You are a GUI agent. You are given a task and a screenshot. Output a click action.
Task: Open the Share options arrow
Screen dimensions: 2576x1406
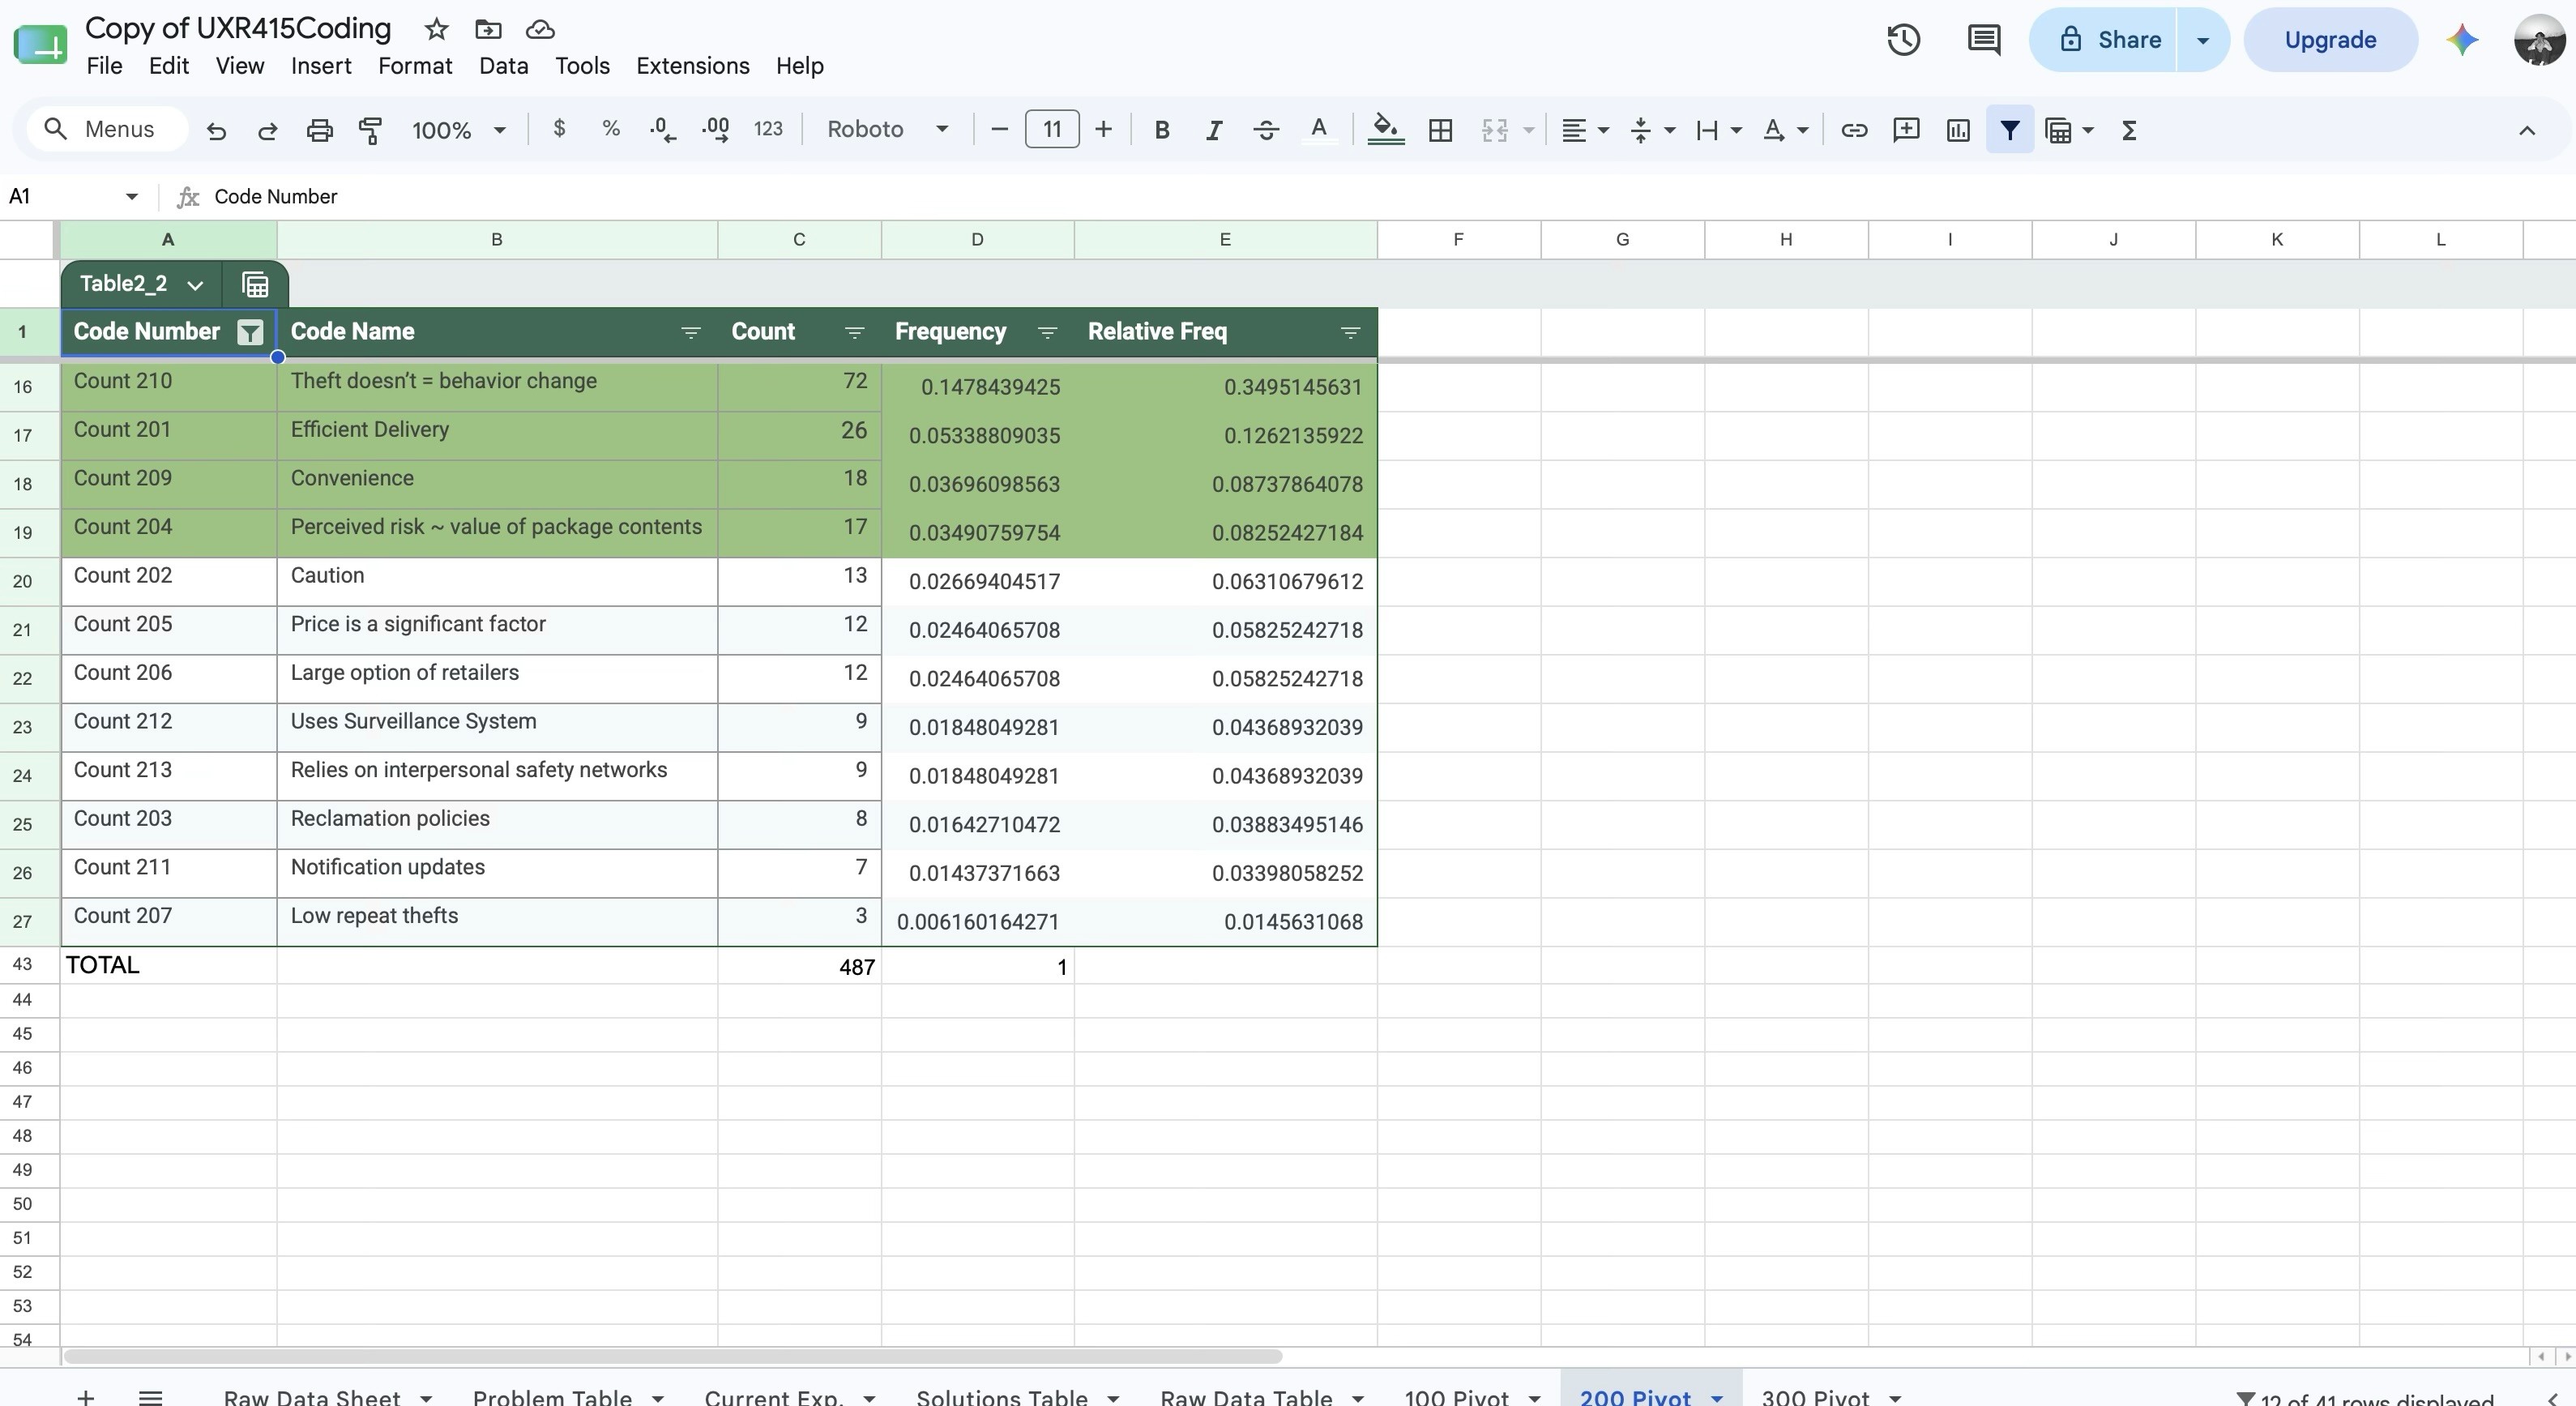[x=2202, y=40]
